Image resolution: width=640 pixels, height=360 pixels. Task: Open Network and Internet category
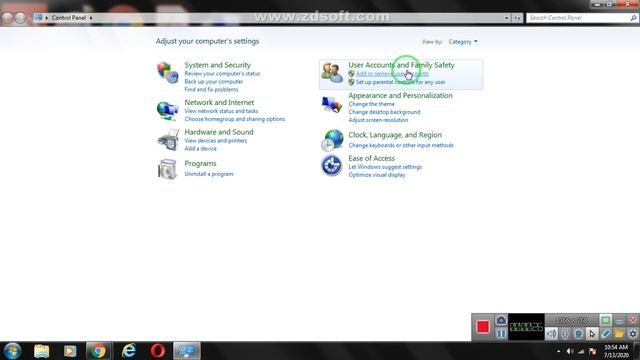(x=219, y=102)
